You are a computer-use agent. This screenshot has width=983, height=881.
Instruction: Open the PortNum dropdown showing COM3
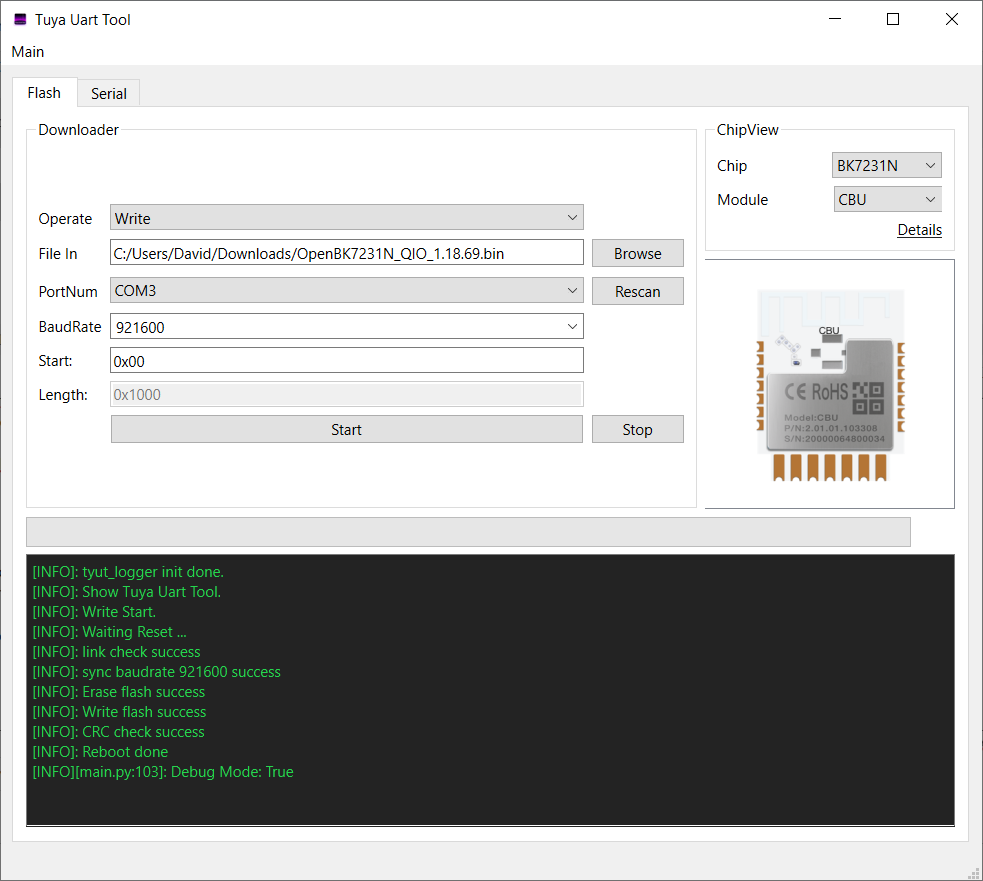[x=347, y=290]
